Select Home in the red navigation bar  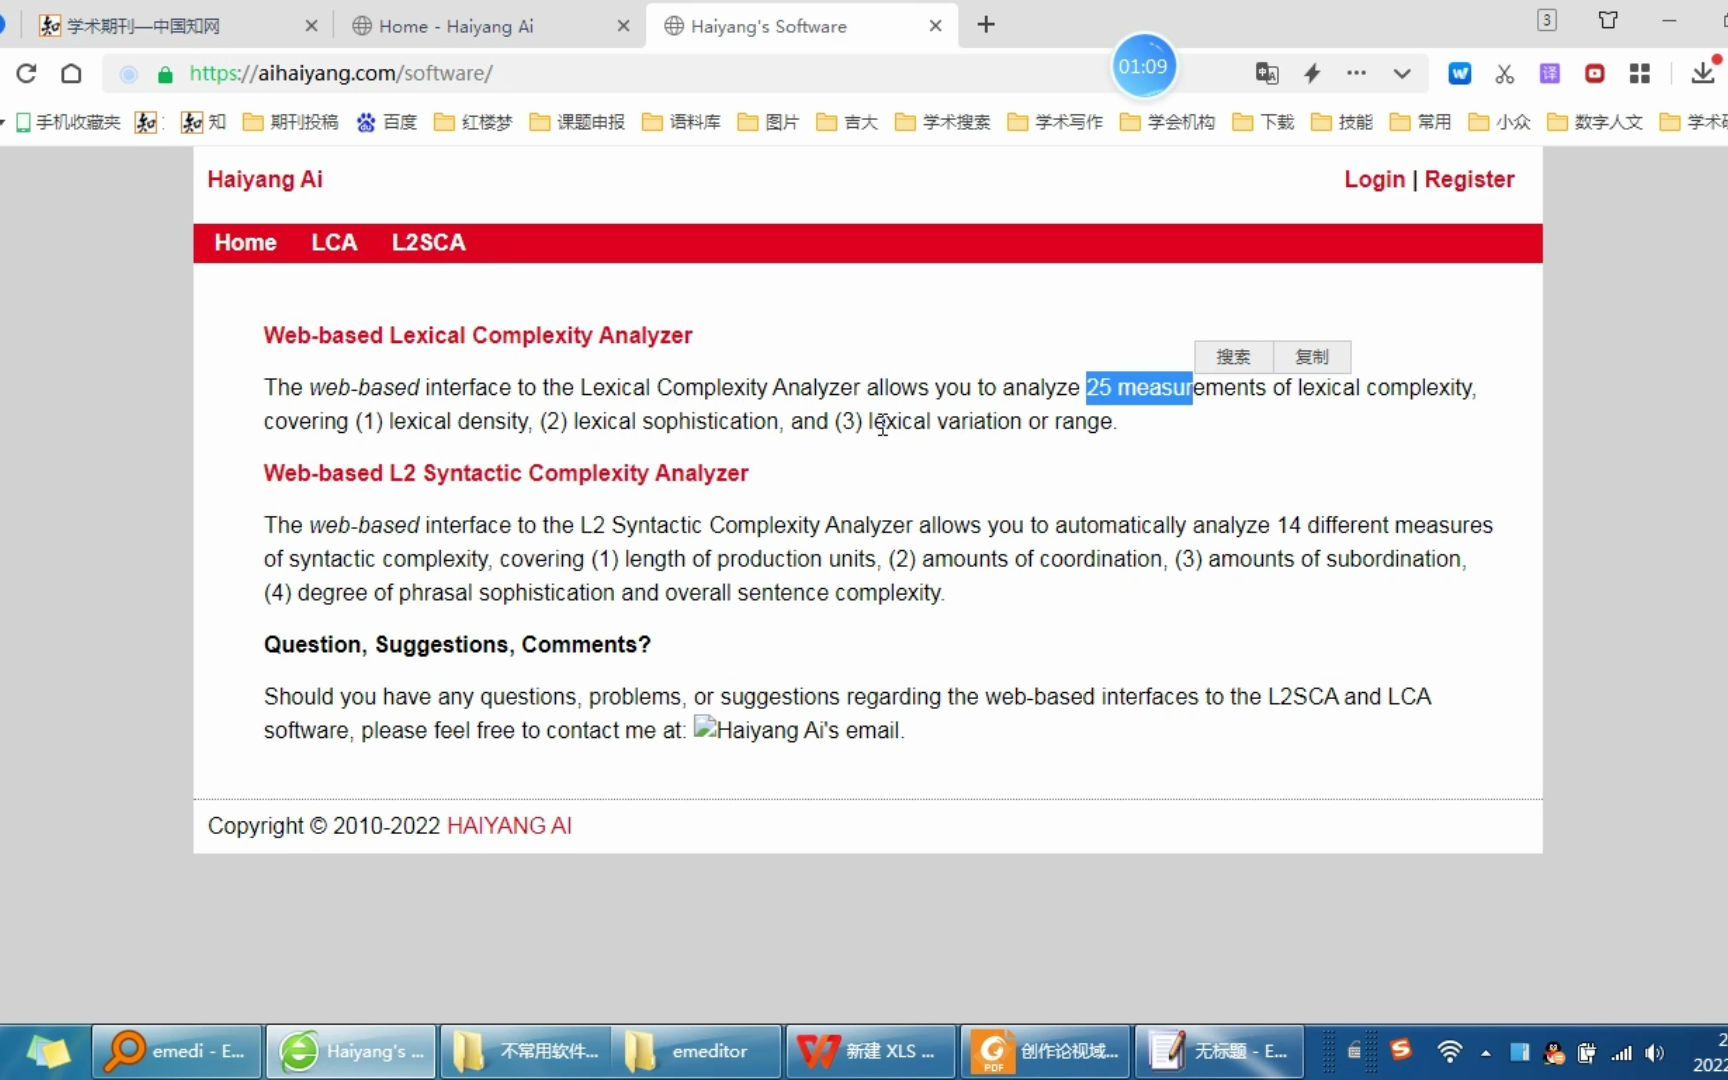245,242
